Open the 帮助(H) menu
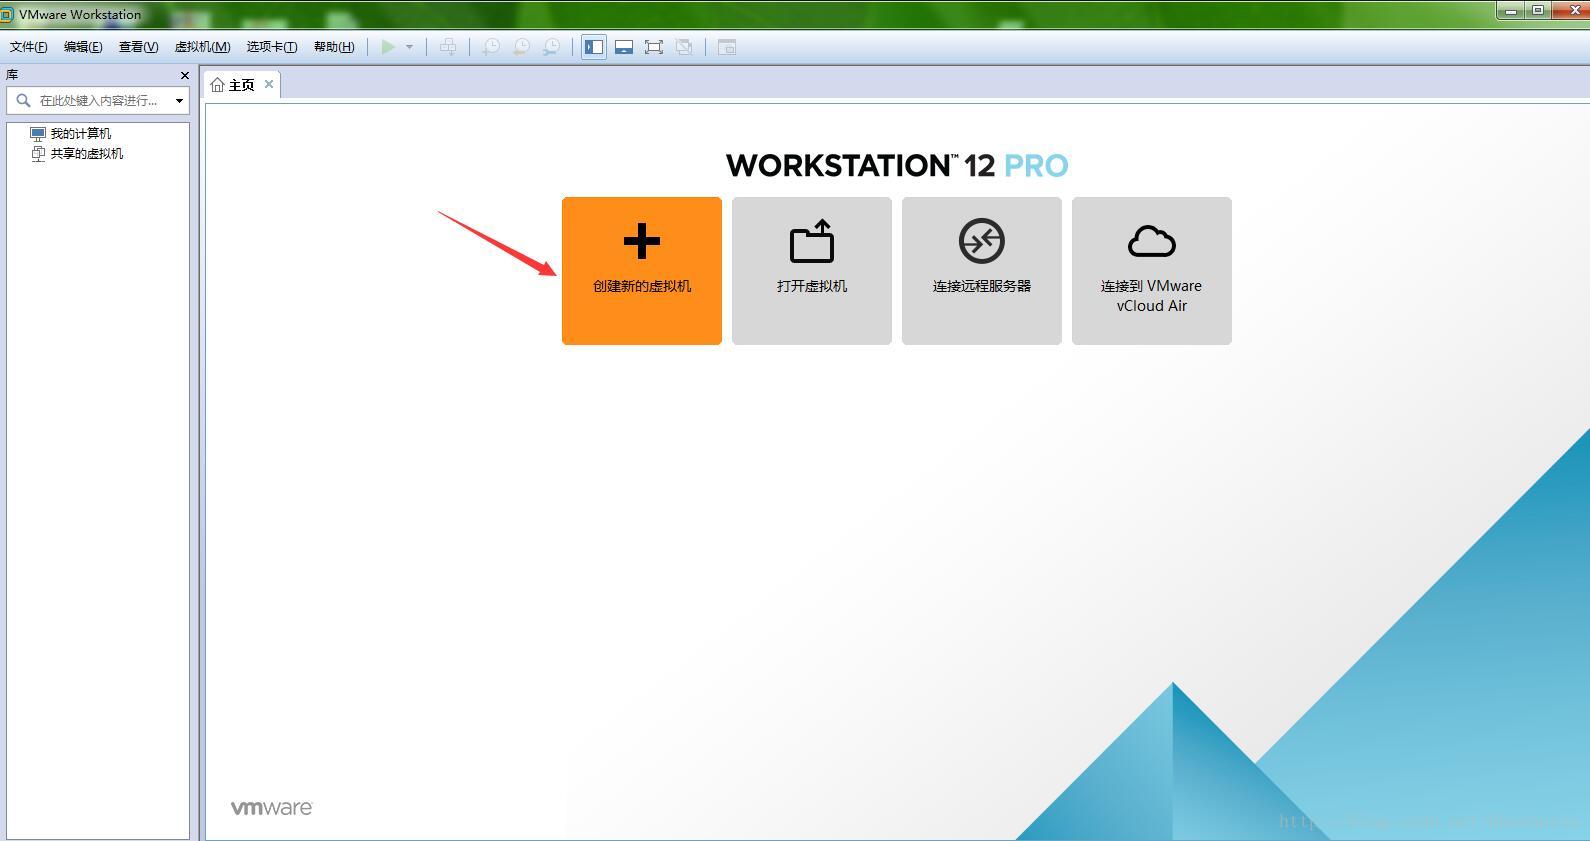Viewport: 1590px width, 841px height. tap(334, 47)
